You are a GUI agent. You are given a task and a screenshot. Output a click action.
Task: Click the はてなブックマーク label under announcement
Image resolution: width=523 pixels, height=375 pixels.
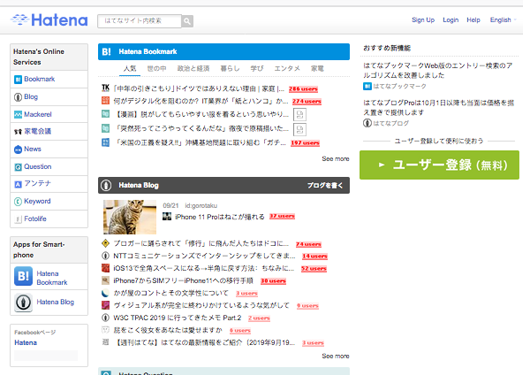(x=400, y=86)
